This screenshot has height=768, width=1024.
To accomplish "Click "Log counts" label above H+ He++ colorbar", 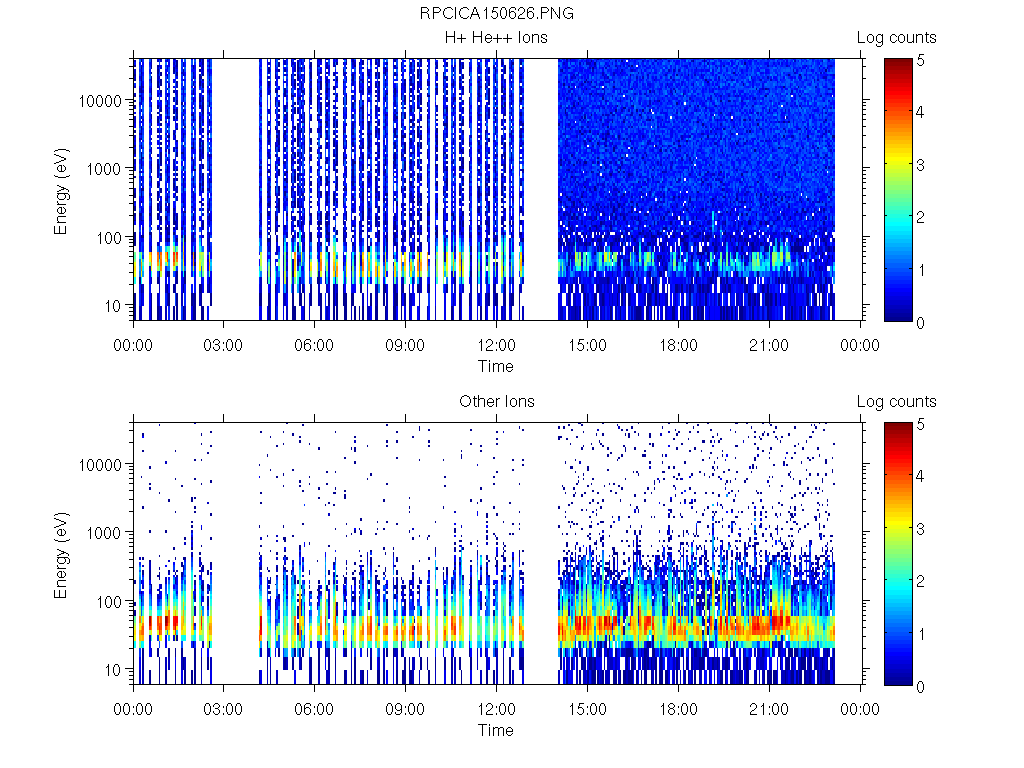I will coord(897,38).
